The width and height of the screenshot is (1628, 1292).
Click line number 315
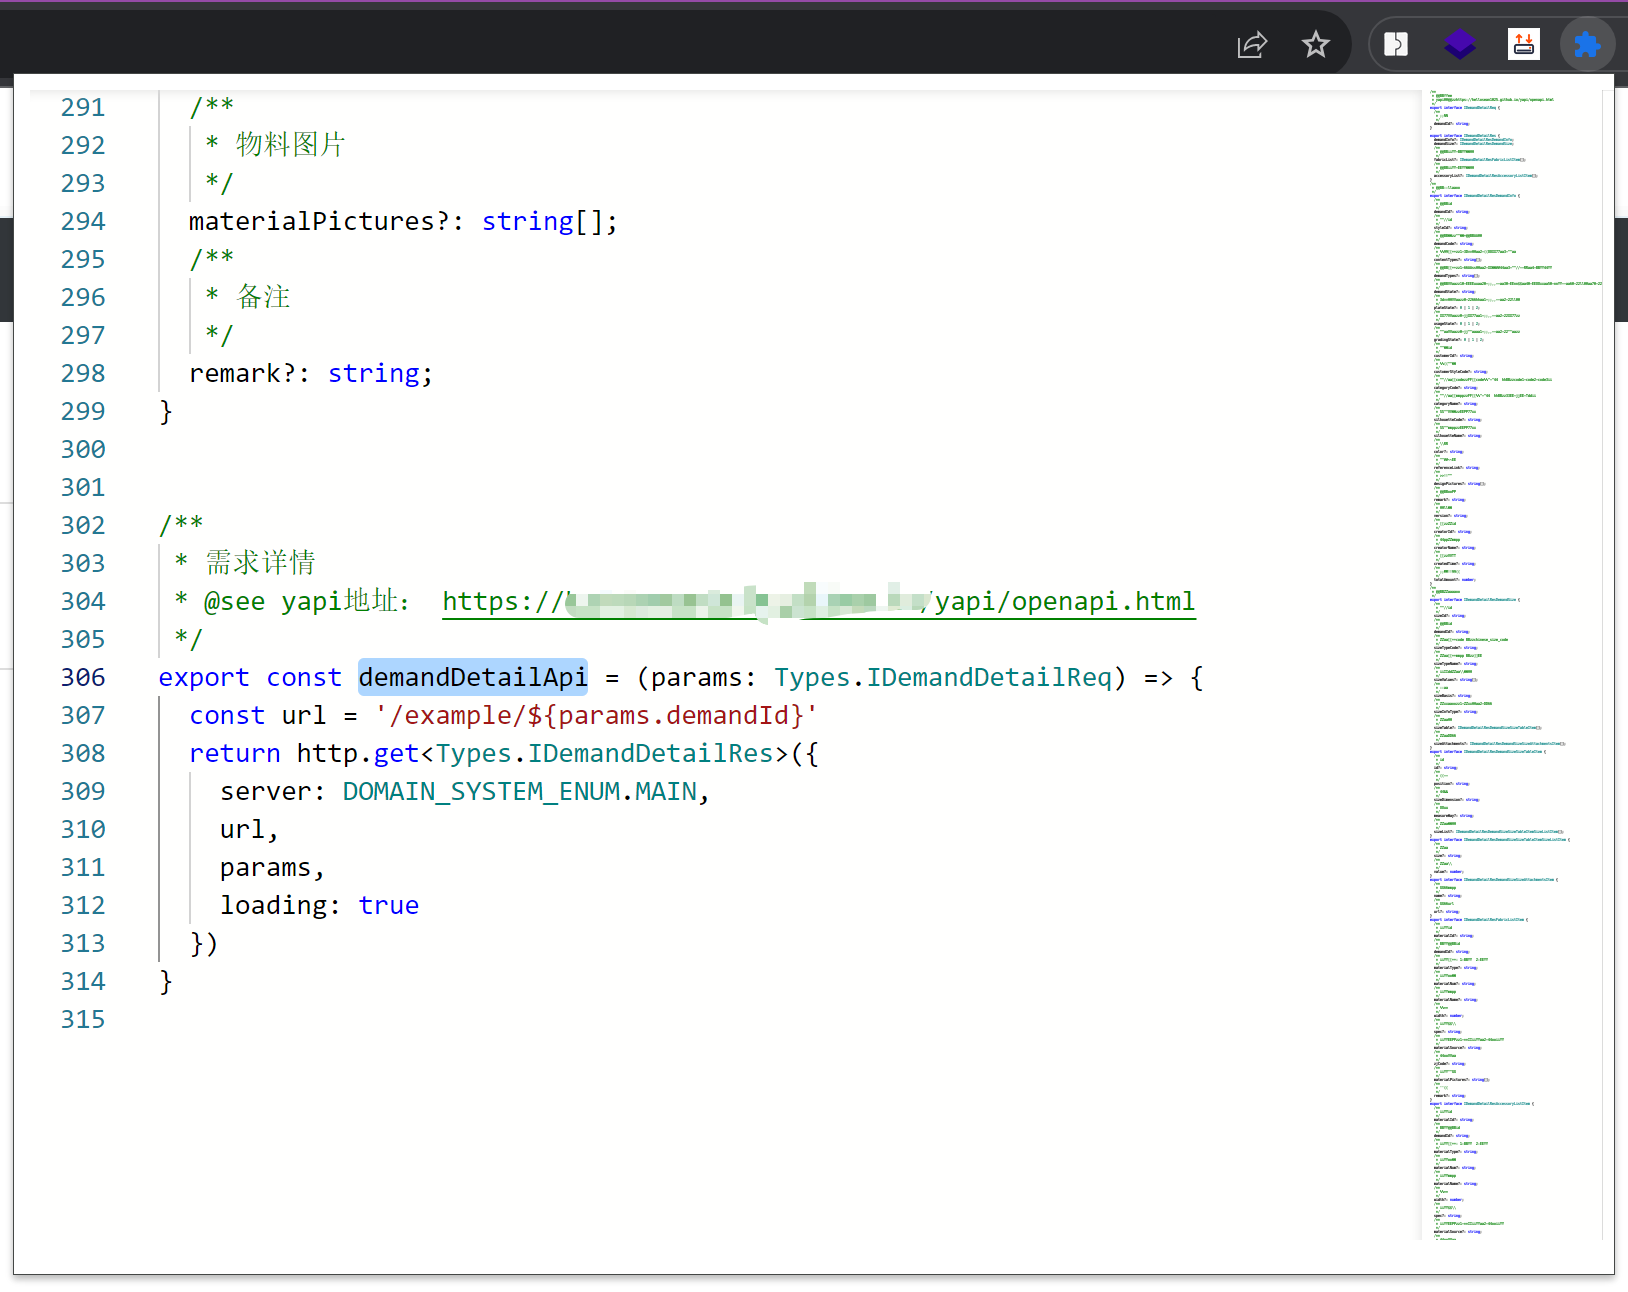[x=83, y=1019]
